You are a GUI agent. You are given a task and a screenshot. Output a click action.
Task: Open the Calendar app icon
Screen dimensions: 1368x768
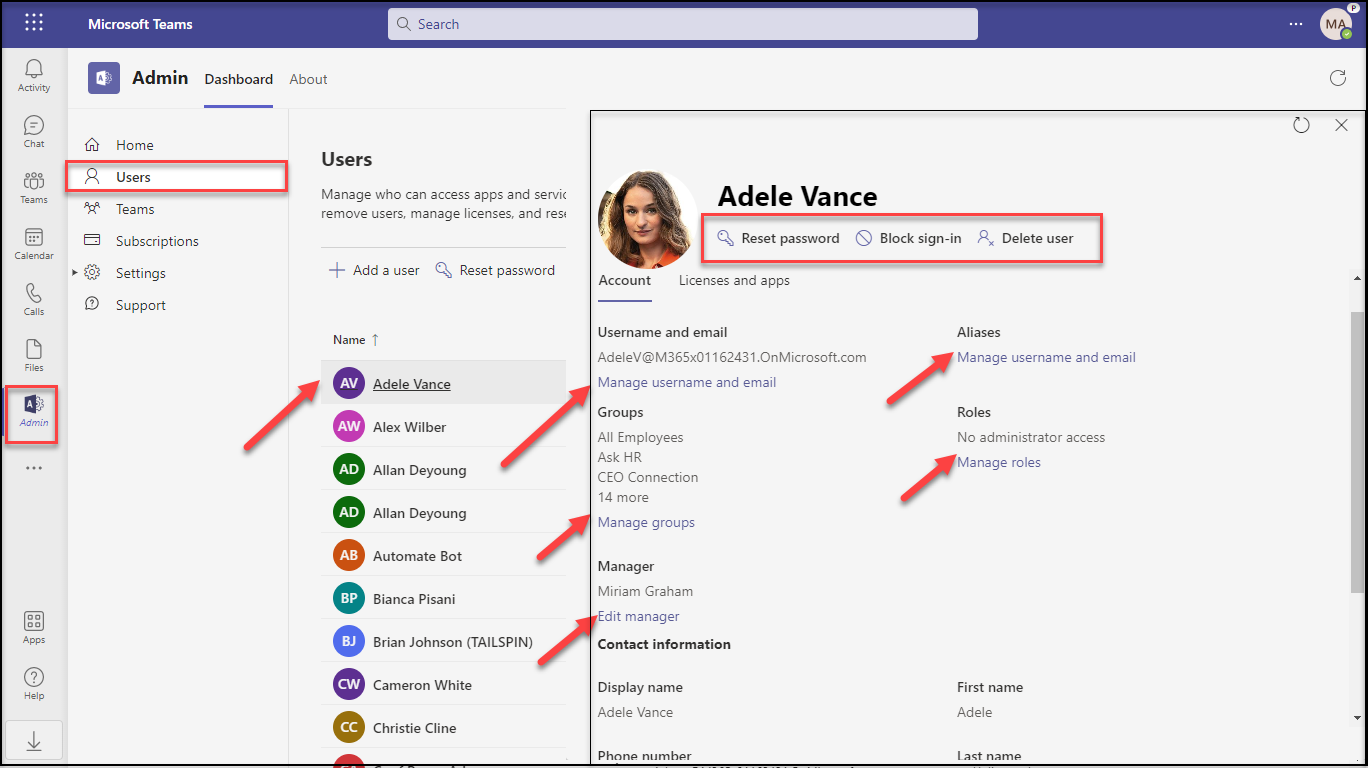34,243
